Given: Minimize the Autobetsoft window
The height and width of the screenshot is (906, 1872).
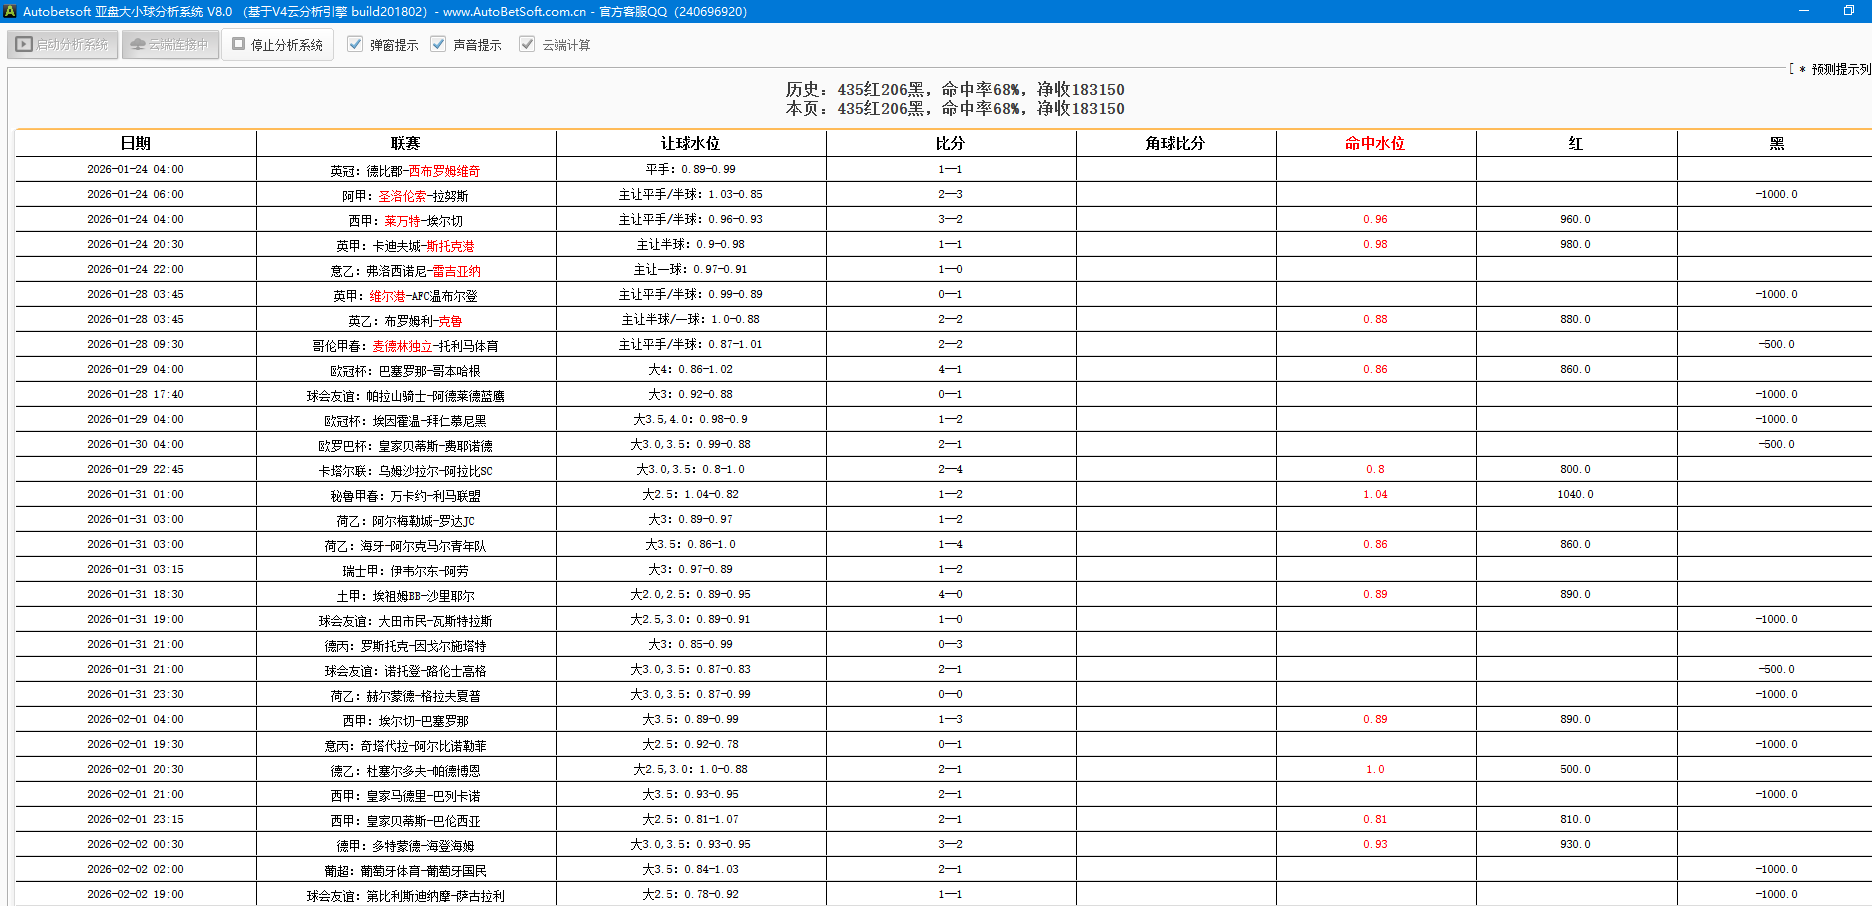Looking at the screenshot, I should (x=1804, y=11).
